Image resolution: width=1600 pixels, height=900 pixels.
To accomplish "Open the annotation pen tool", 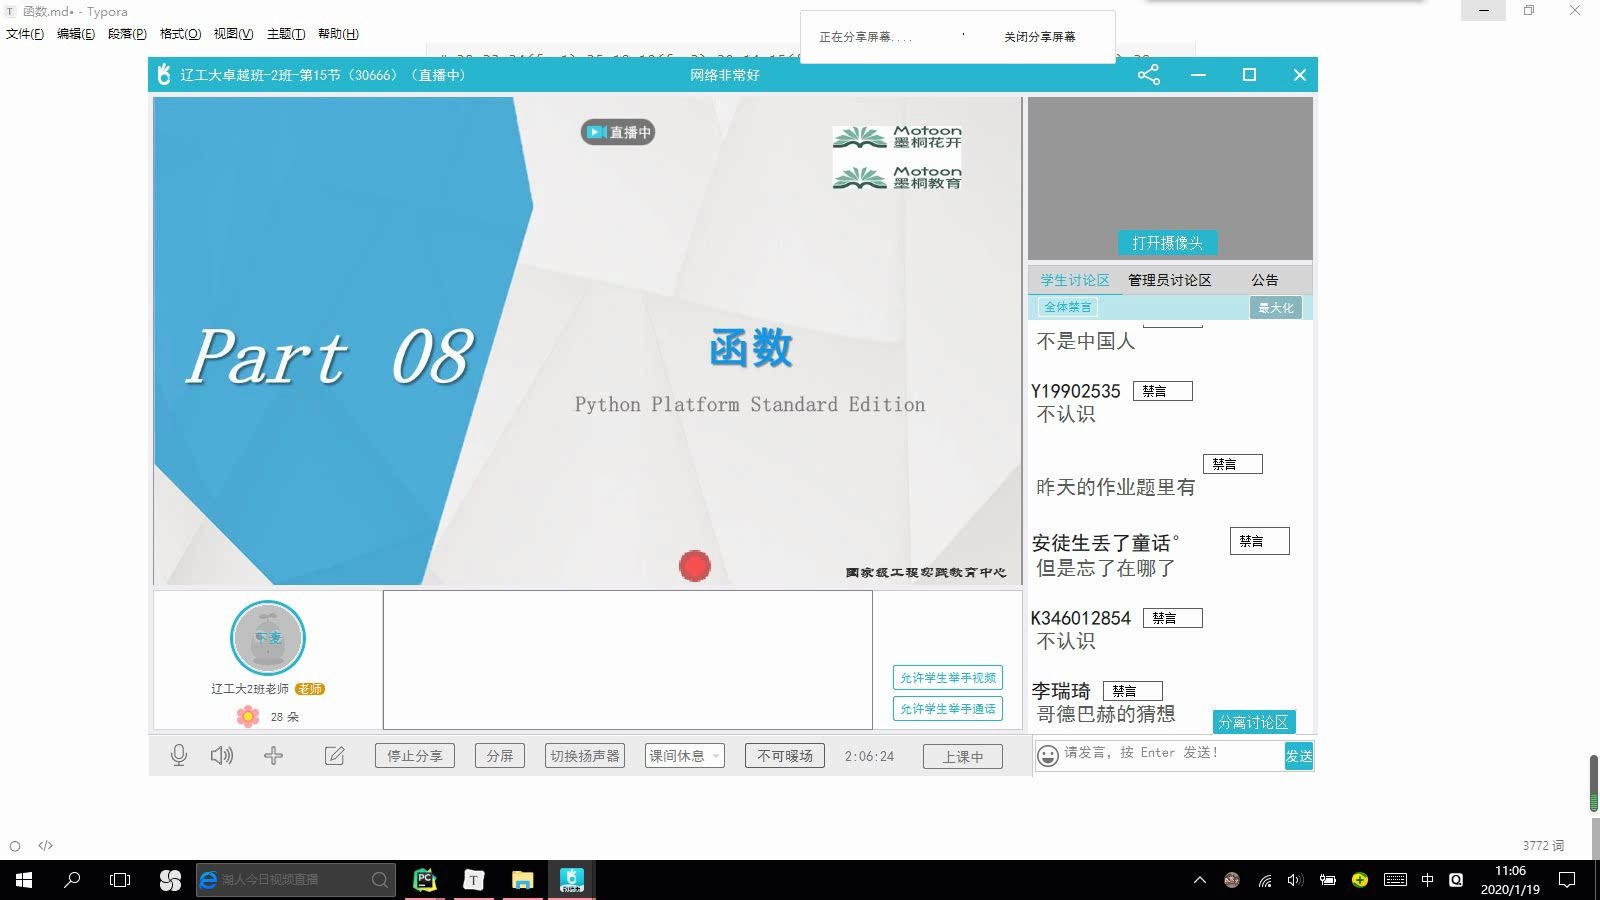I will [x=334, y=755].
